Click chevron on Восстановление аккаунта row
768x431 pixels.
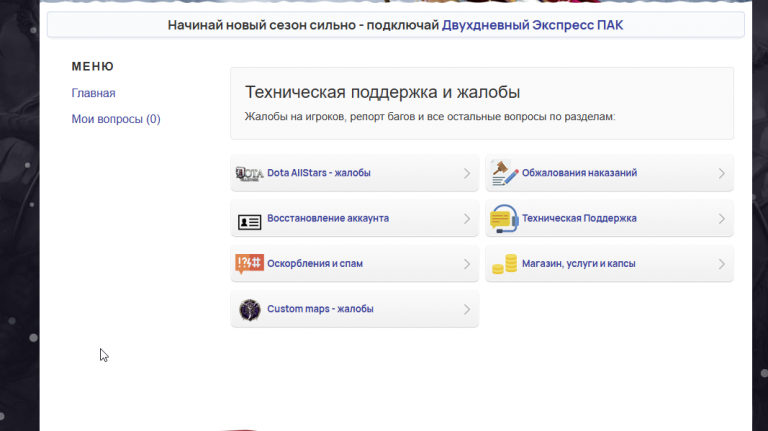click(467, 219)
